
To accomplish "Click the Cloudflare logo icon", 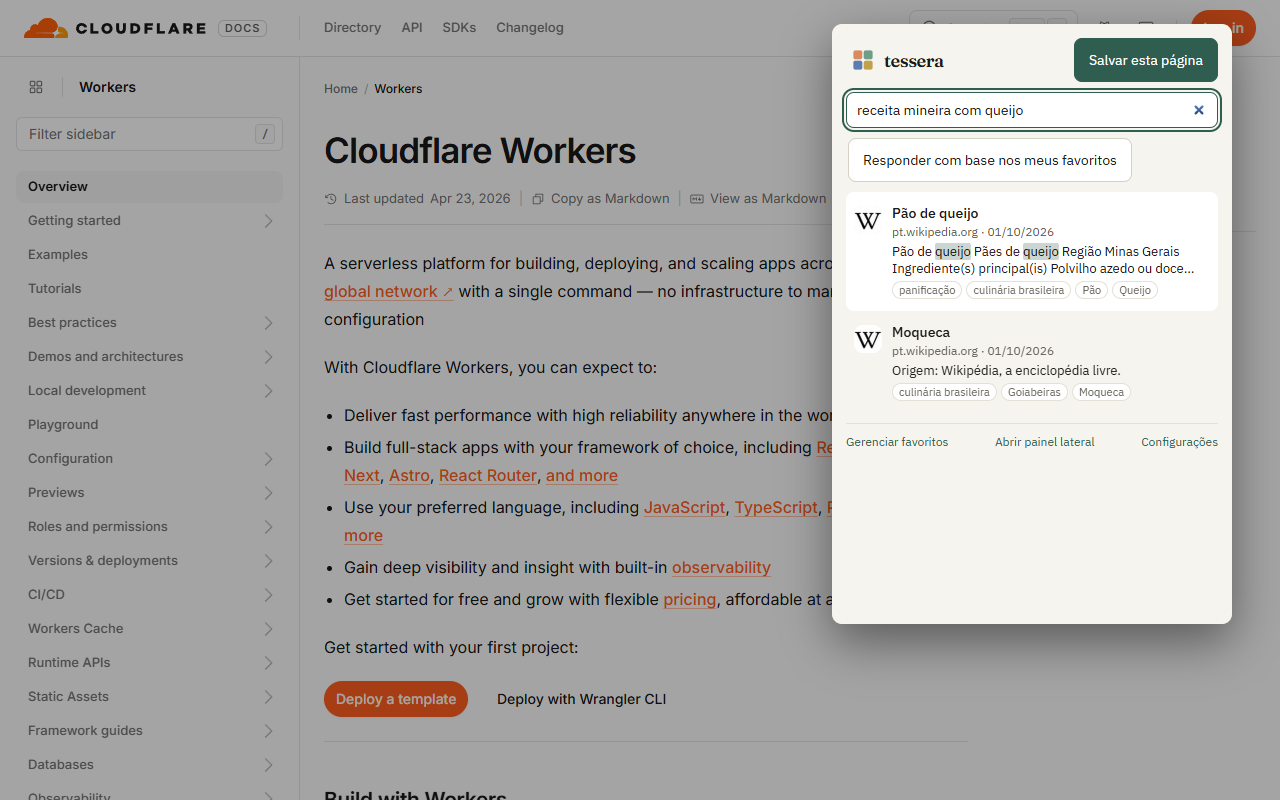I will point(45,28).
